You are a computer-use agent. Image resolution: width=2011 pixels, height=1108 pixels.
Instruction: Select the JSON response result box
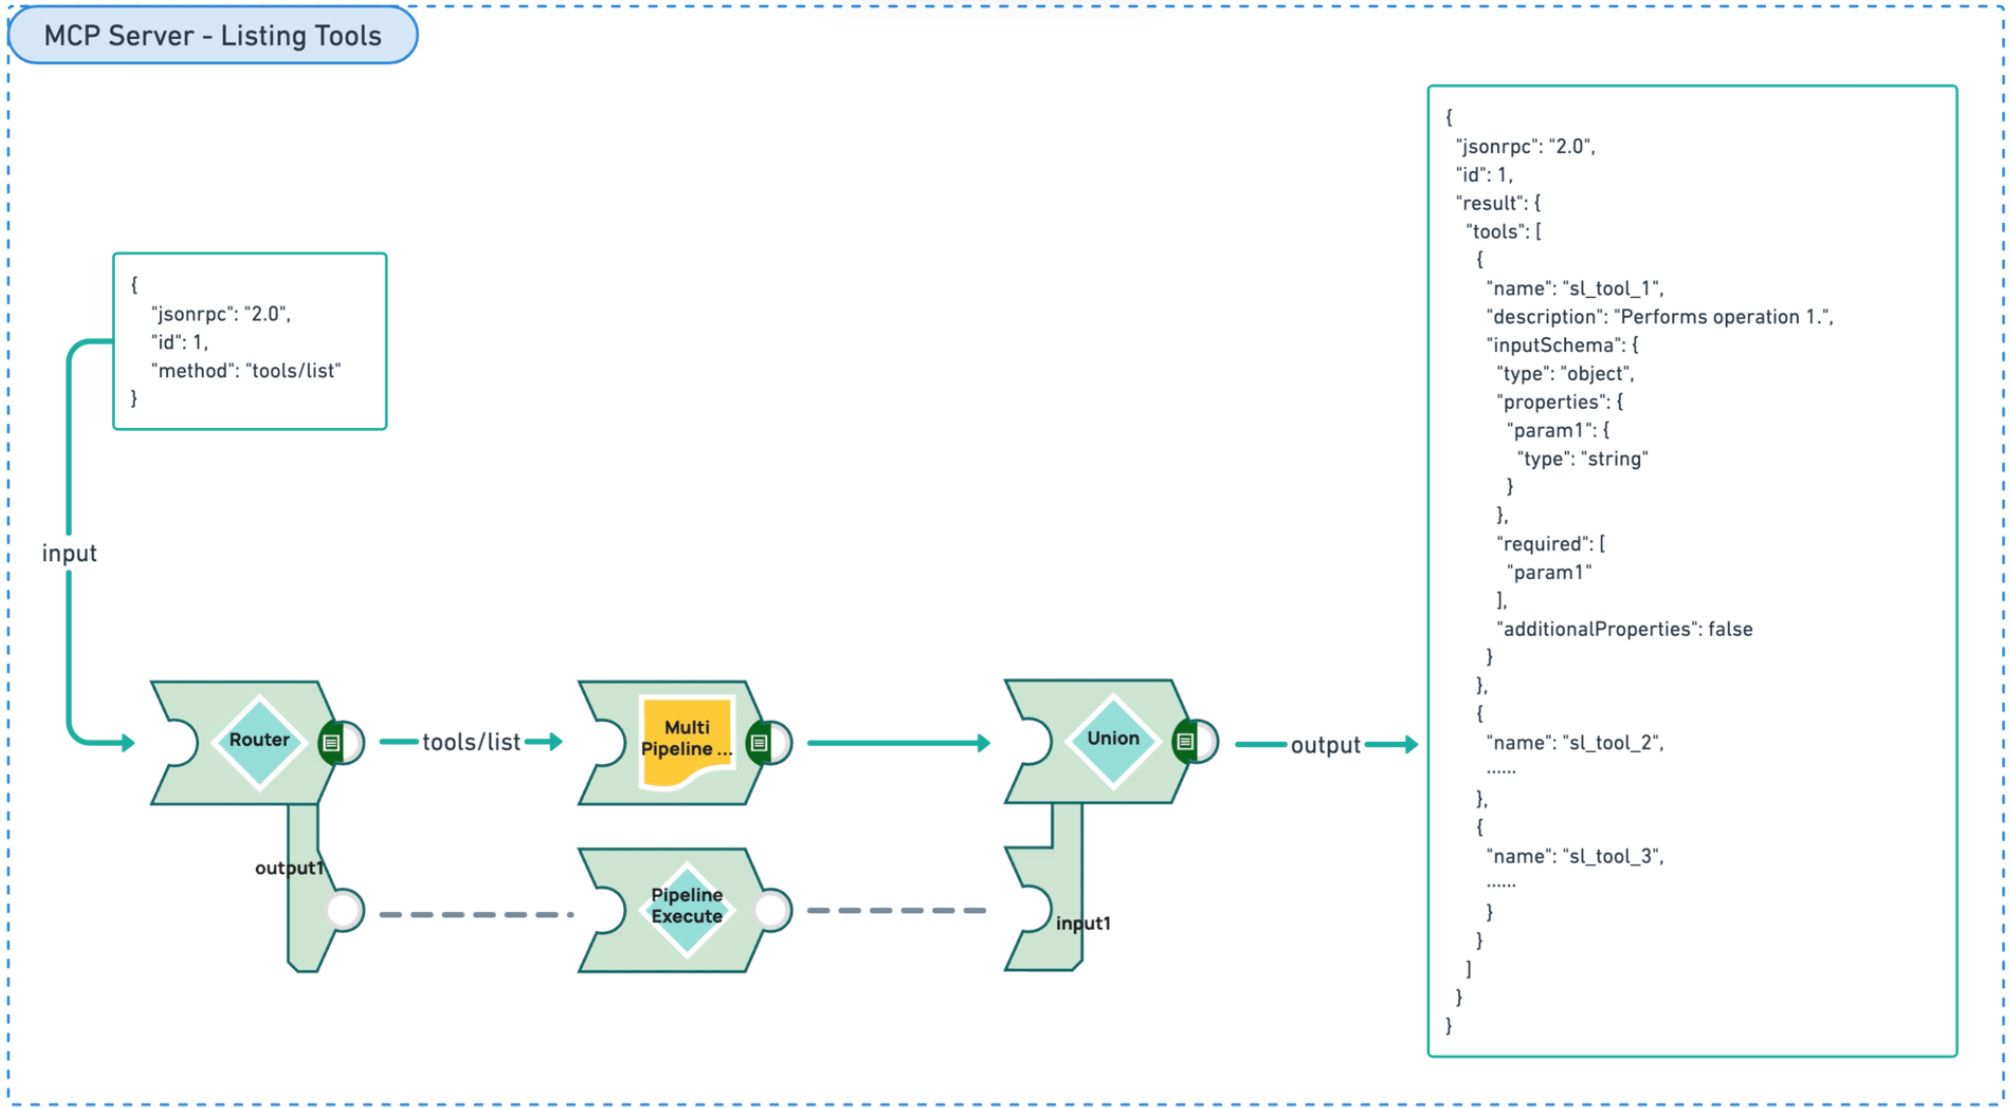[1691, 570]
